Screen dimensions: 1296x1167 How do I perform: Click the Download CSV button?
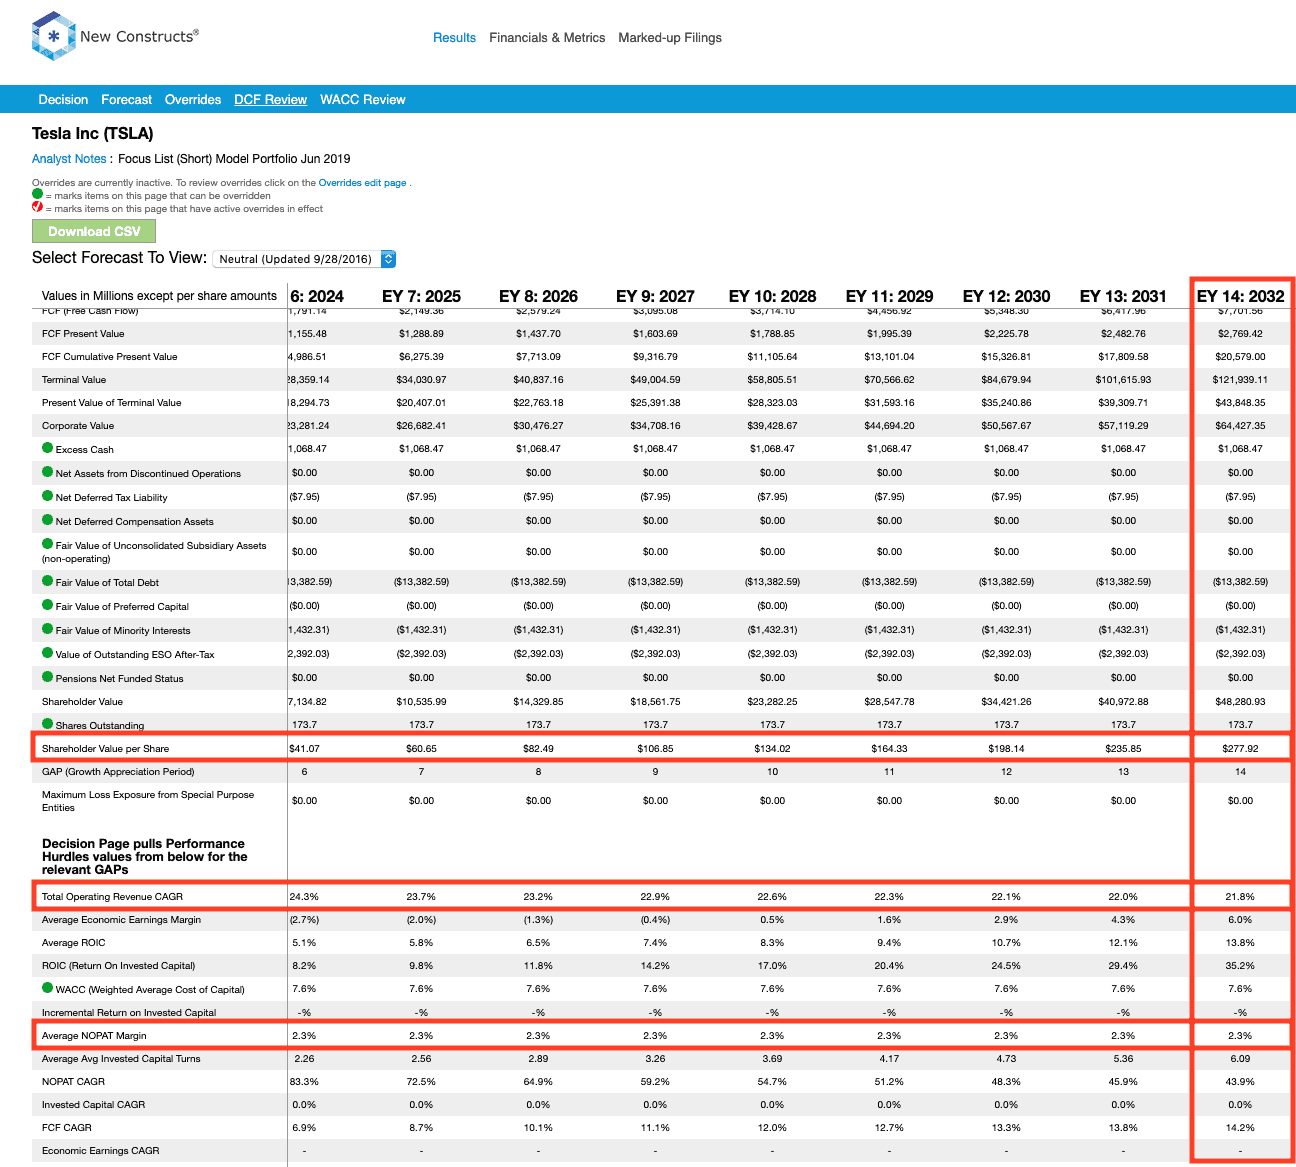(x=94, y=231)
